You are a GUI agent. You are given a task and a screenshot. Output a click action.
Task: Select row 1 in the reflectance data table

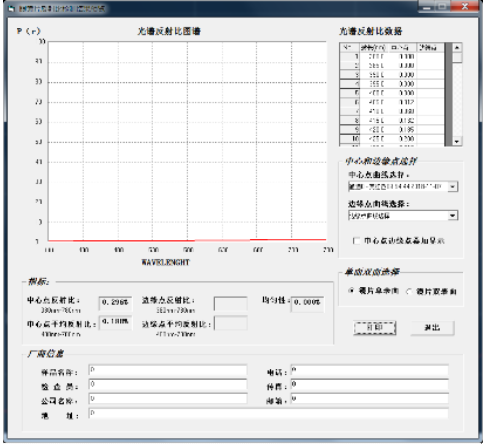coord(392,57)
